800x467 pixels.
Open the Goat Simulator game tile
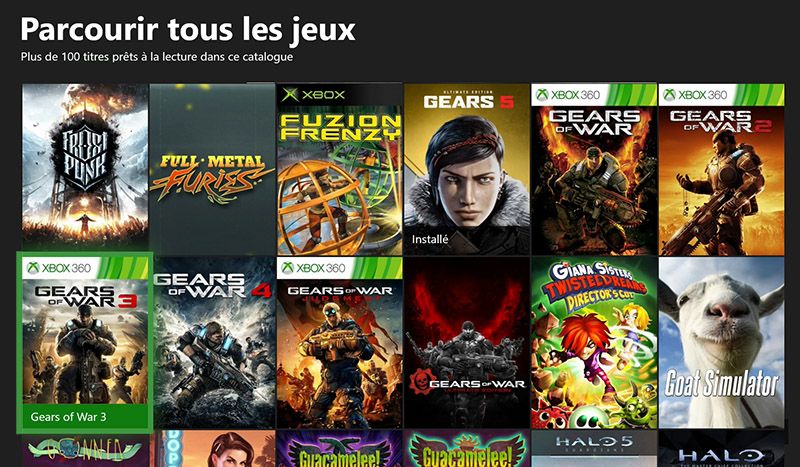pos(721,342)
